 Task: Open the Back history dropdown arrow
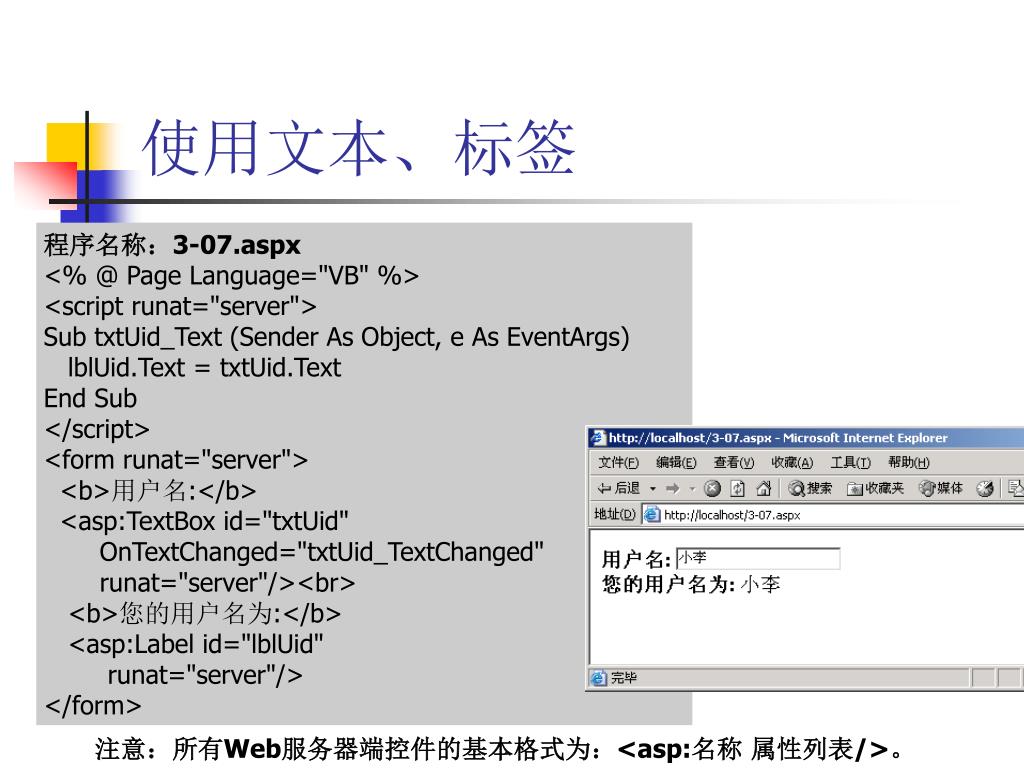pos(652,488)
